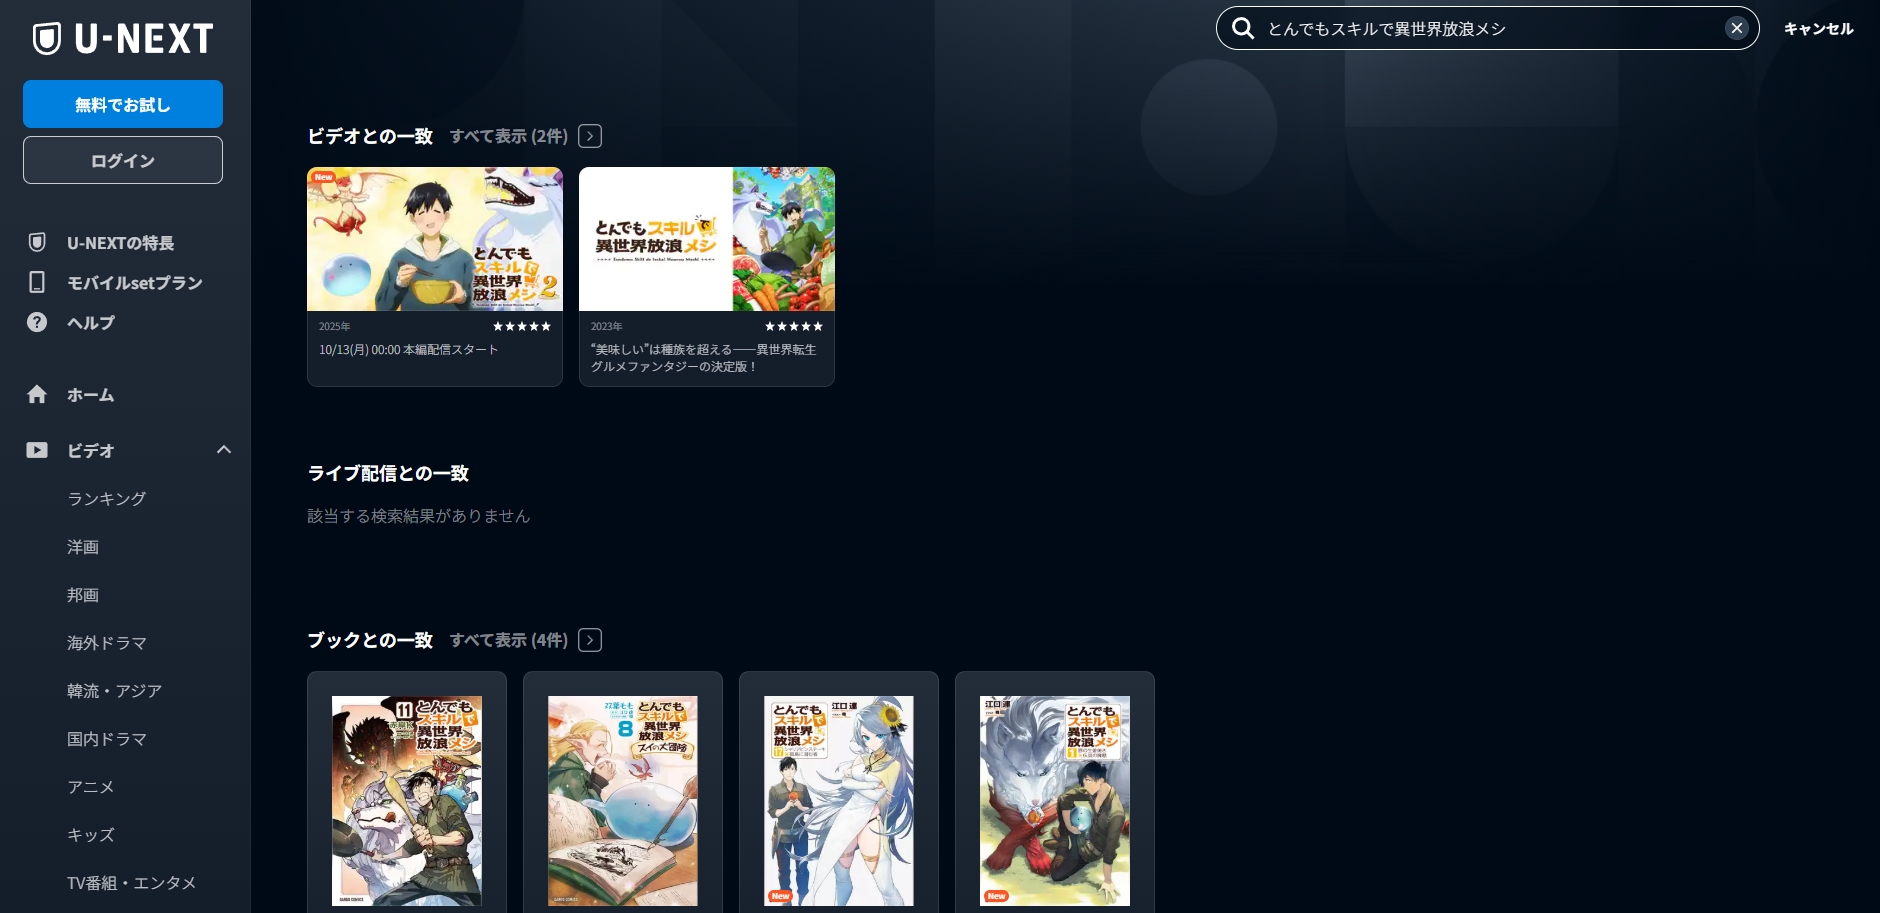Expand all book matches with arrow

[x=590, y=640]
